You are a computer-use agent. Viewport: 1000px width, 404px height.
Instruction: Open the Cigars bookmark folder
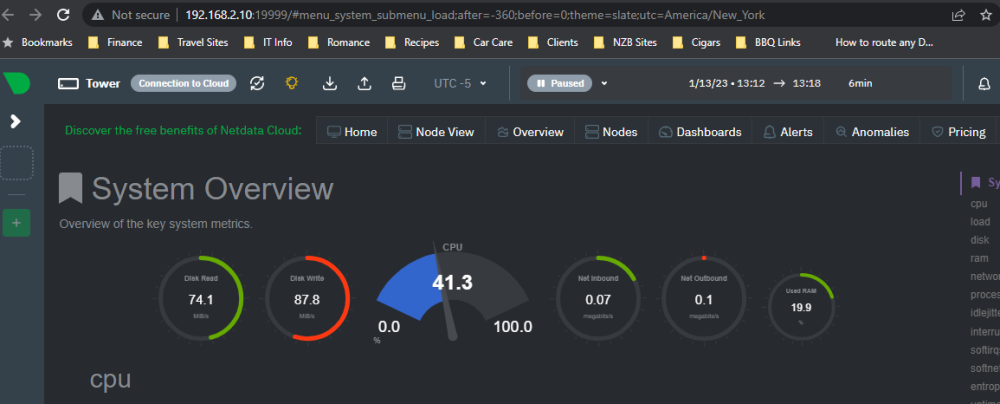[696, 43]
